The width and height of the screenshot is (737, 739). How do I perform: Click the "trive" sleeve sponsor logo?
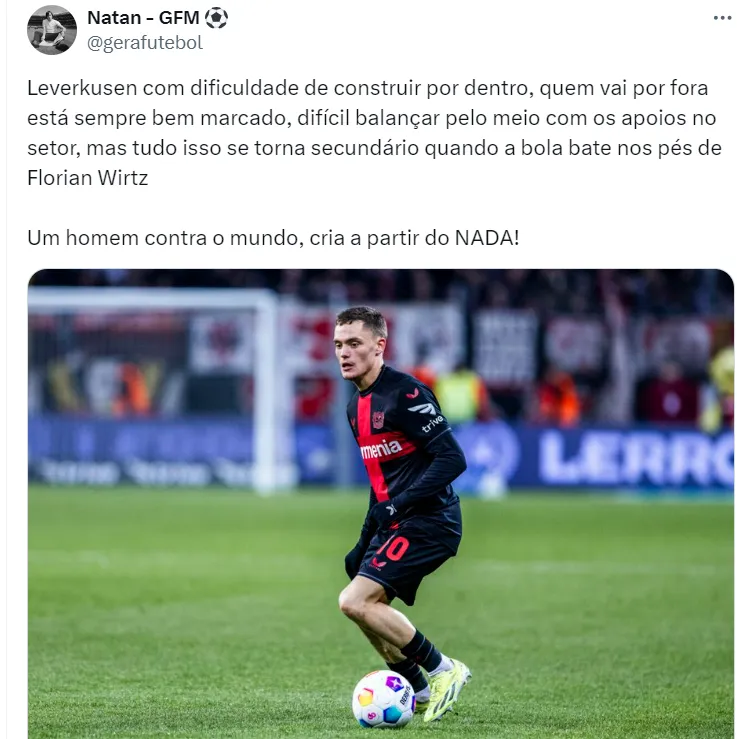(432, 423)
